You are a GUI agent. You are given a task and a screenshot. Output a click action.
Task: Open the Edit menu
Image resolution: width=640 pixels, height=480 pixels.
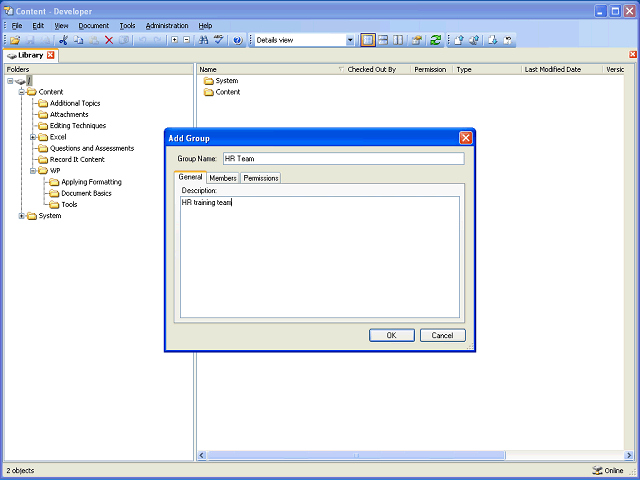[38, 26]
